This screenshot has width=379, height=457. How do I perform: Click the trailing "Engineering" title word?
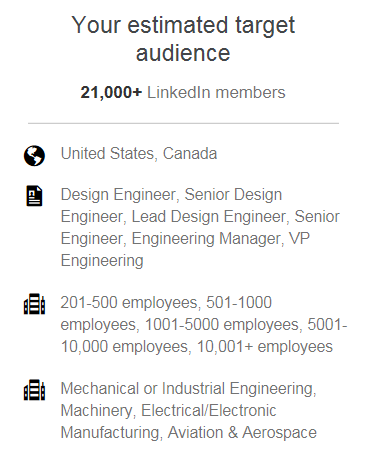point(102,261)
